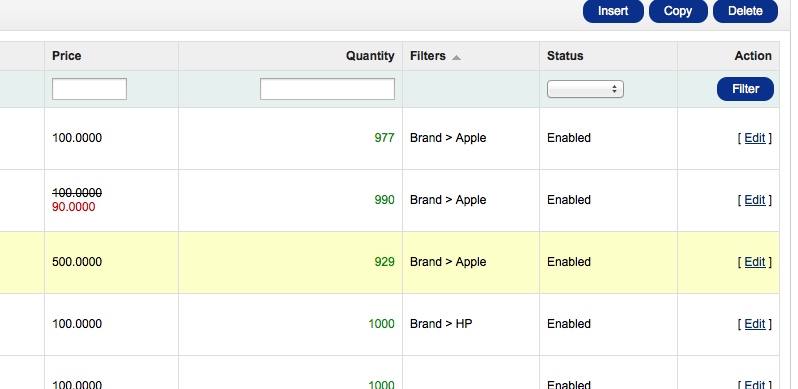Sort by the Status column header
Screen dimensions: 798x389
(565, 56)
